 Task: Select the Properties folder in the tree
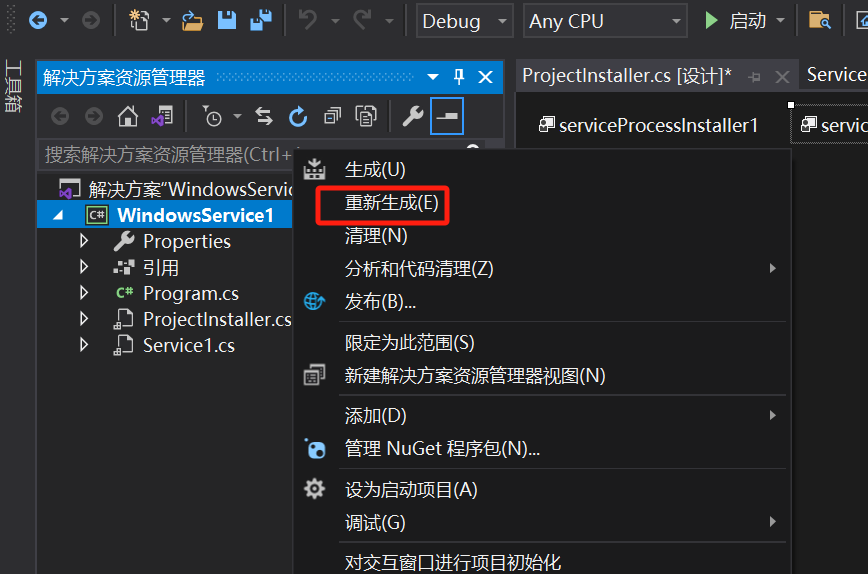[187, 241]
